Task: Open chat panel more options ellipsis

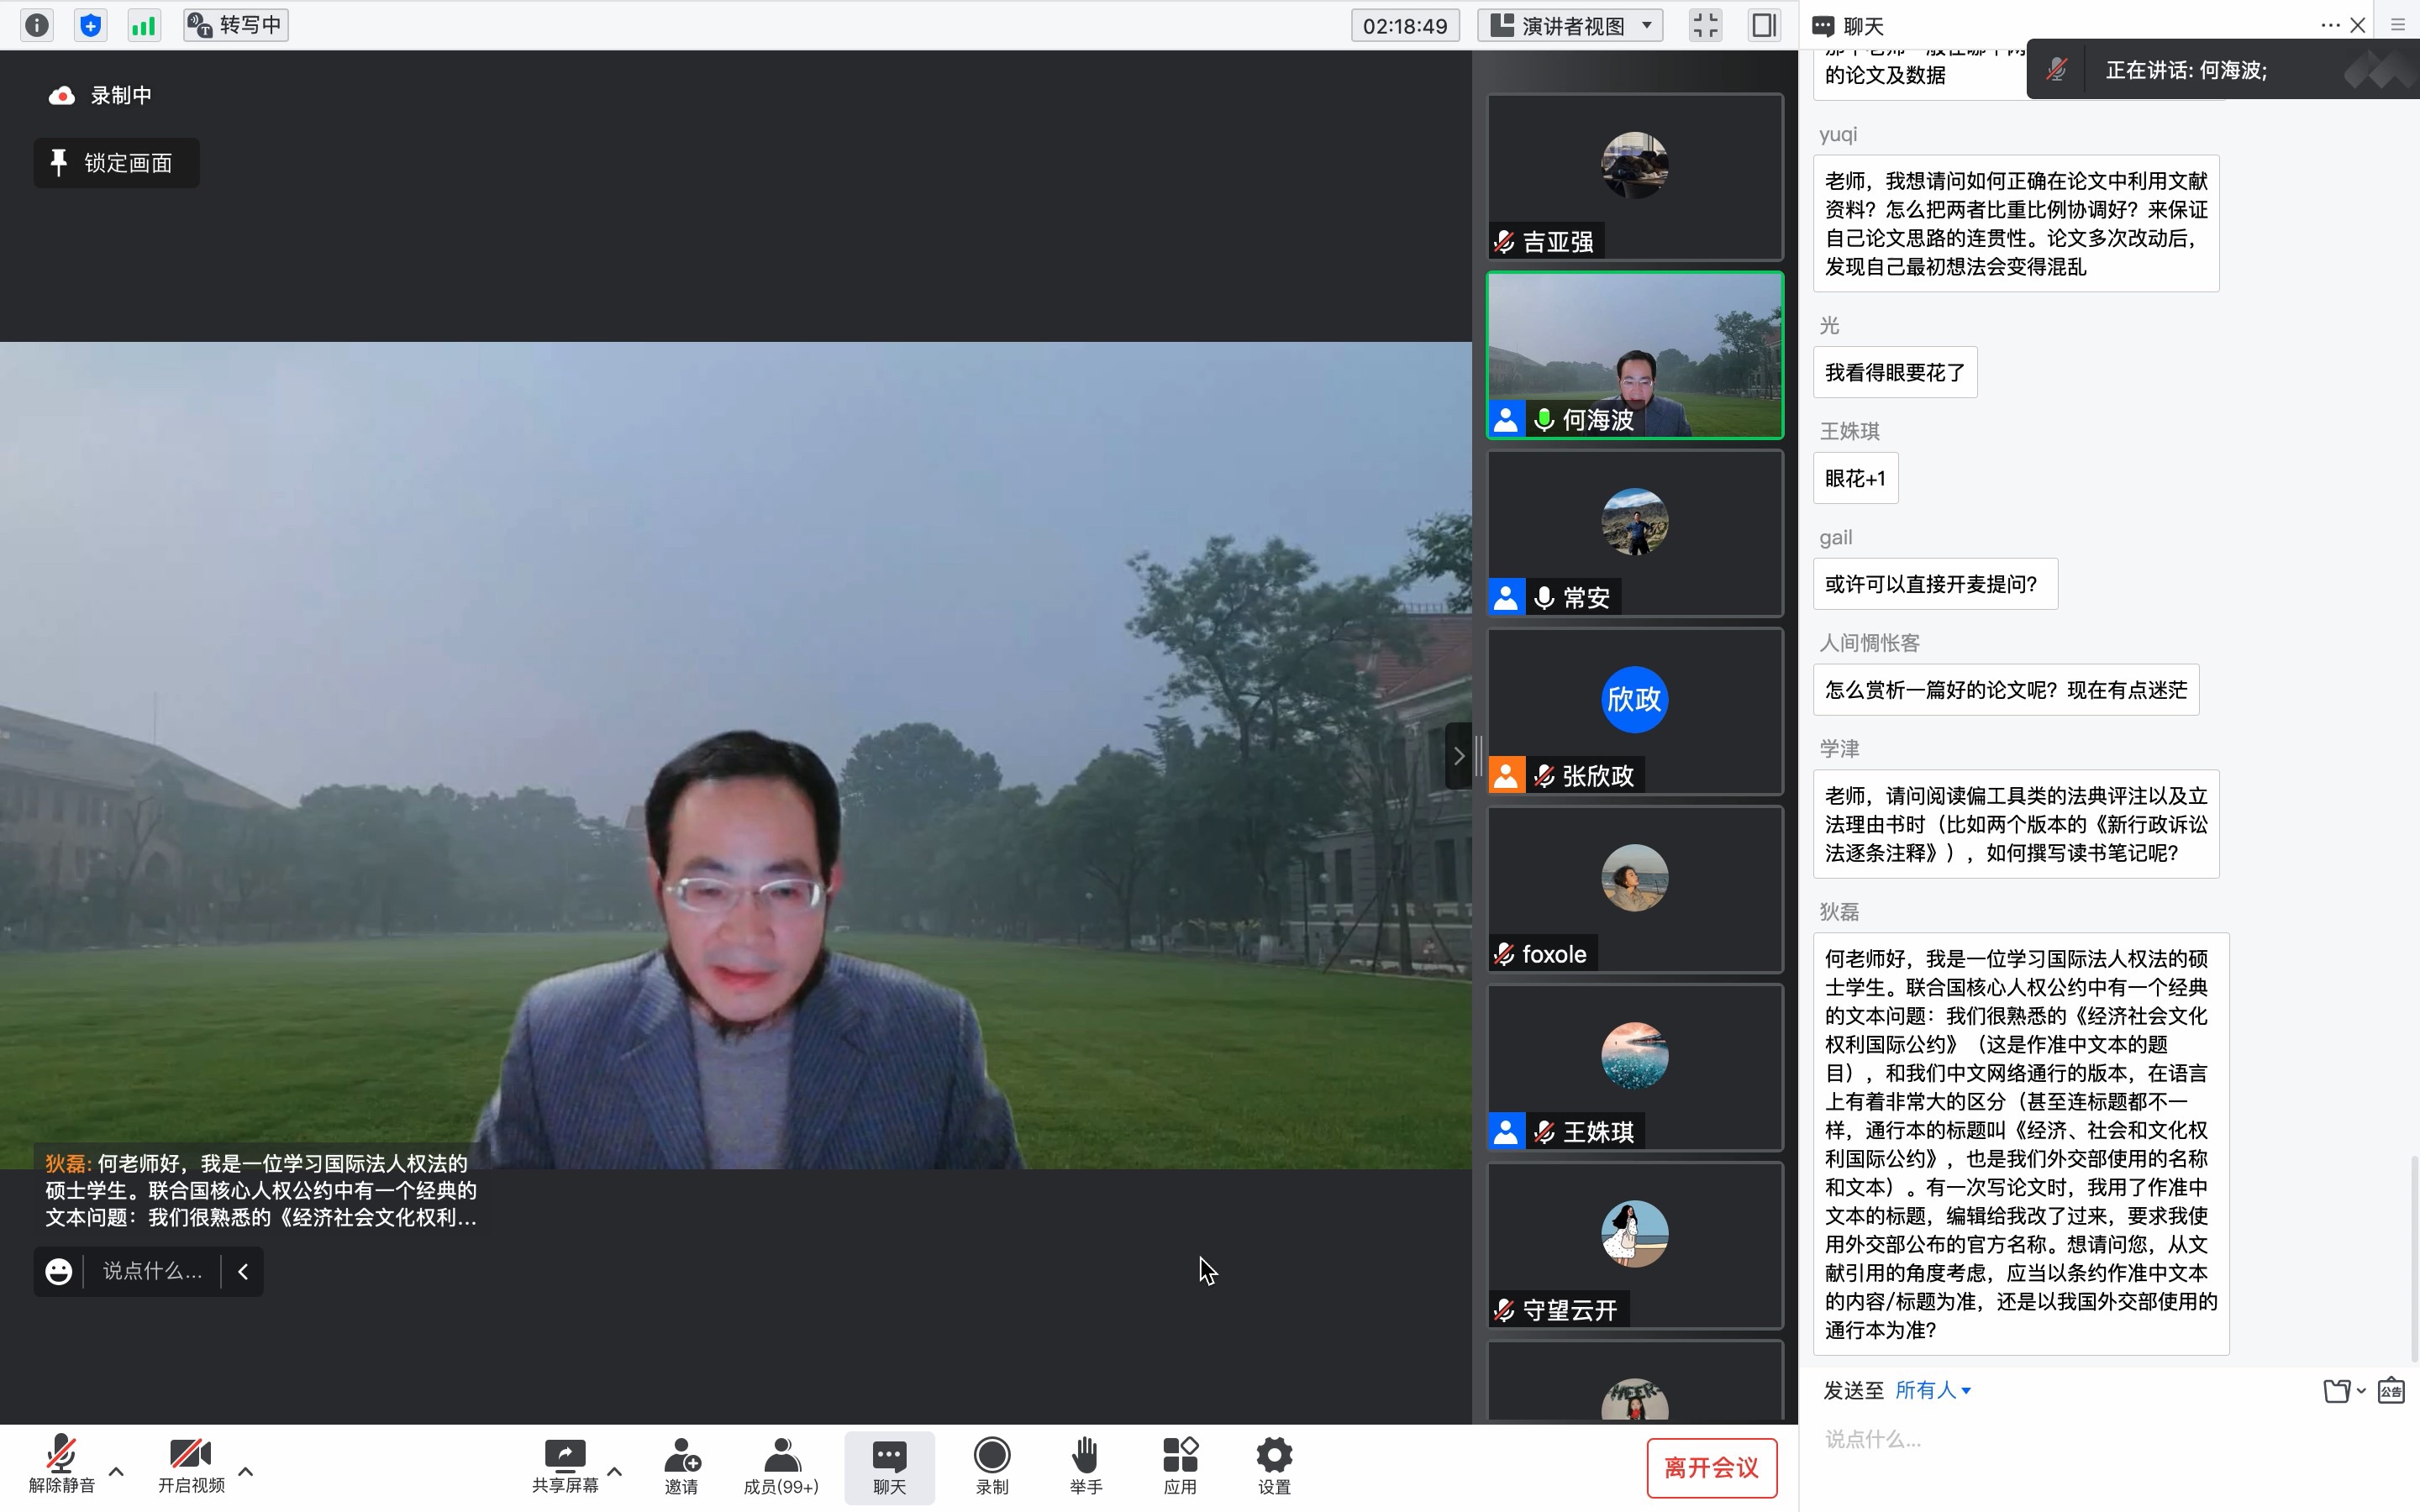Action: coord(2330,25)
